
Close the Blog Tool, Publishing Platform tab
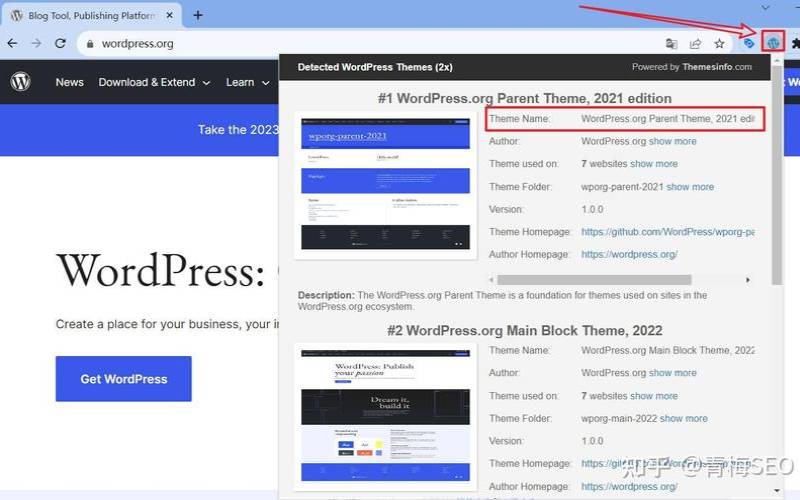169,15
